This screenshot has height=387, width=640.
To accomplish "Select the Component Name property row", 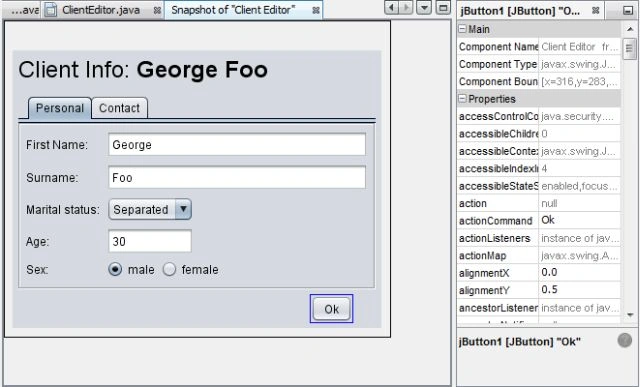I will (539, 47).
